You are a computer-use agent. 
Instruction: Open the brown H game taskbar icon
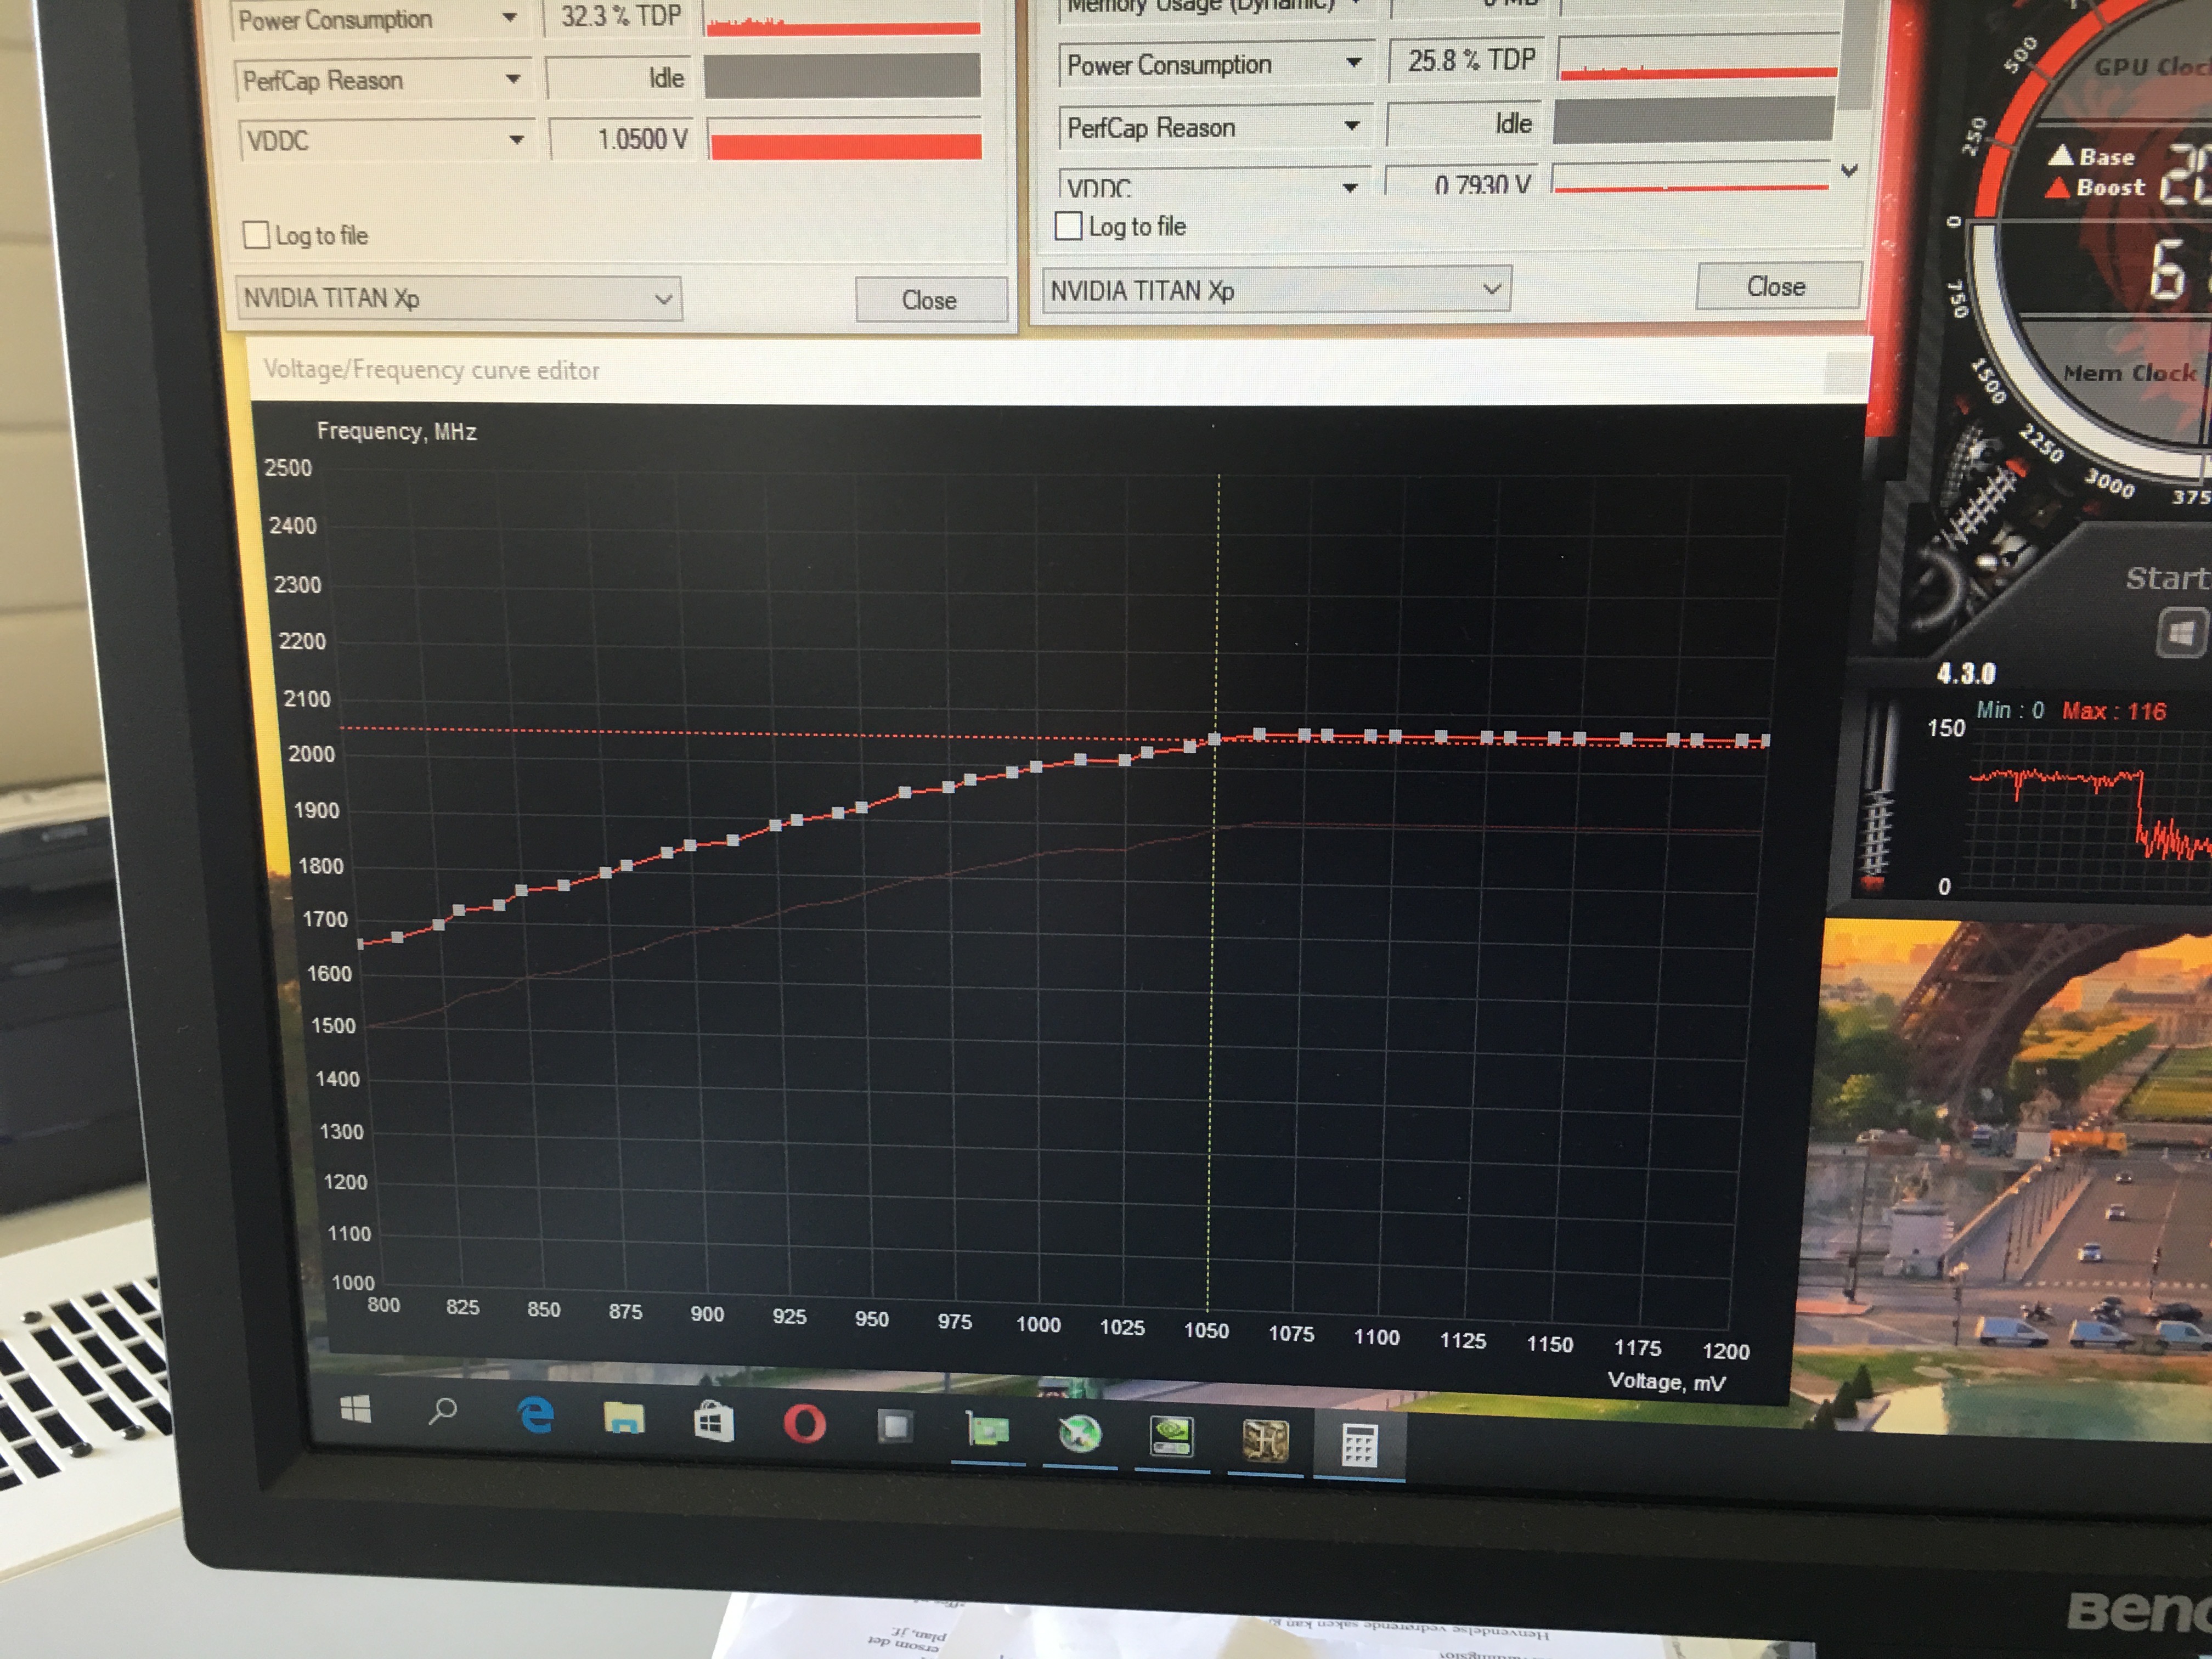1265,1441
